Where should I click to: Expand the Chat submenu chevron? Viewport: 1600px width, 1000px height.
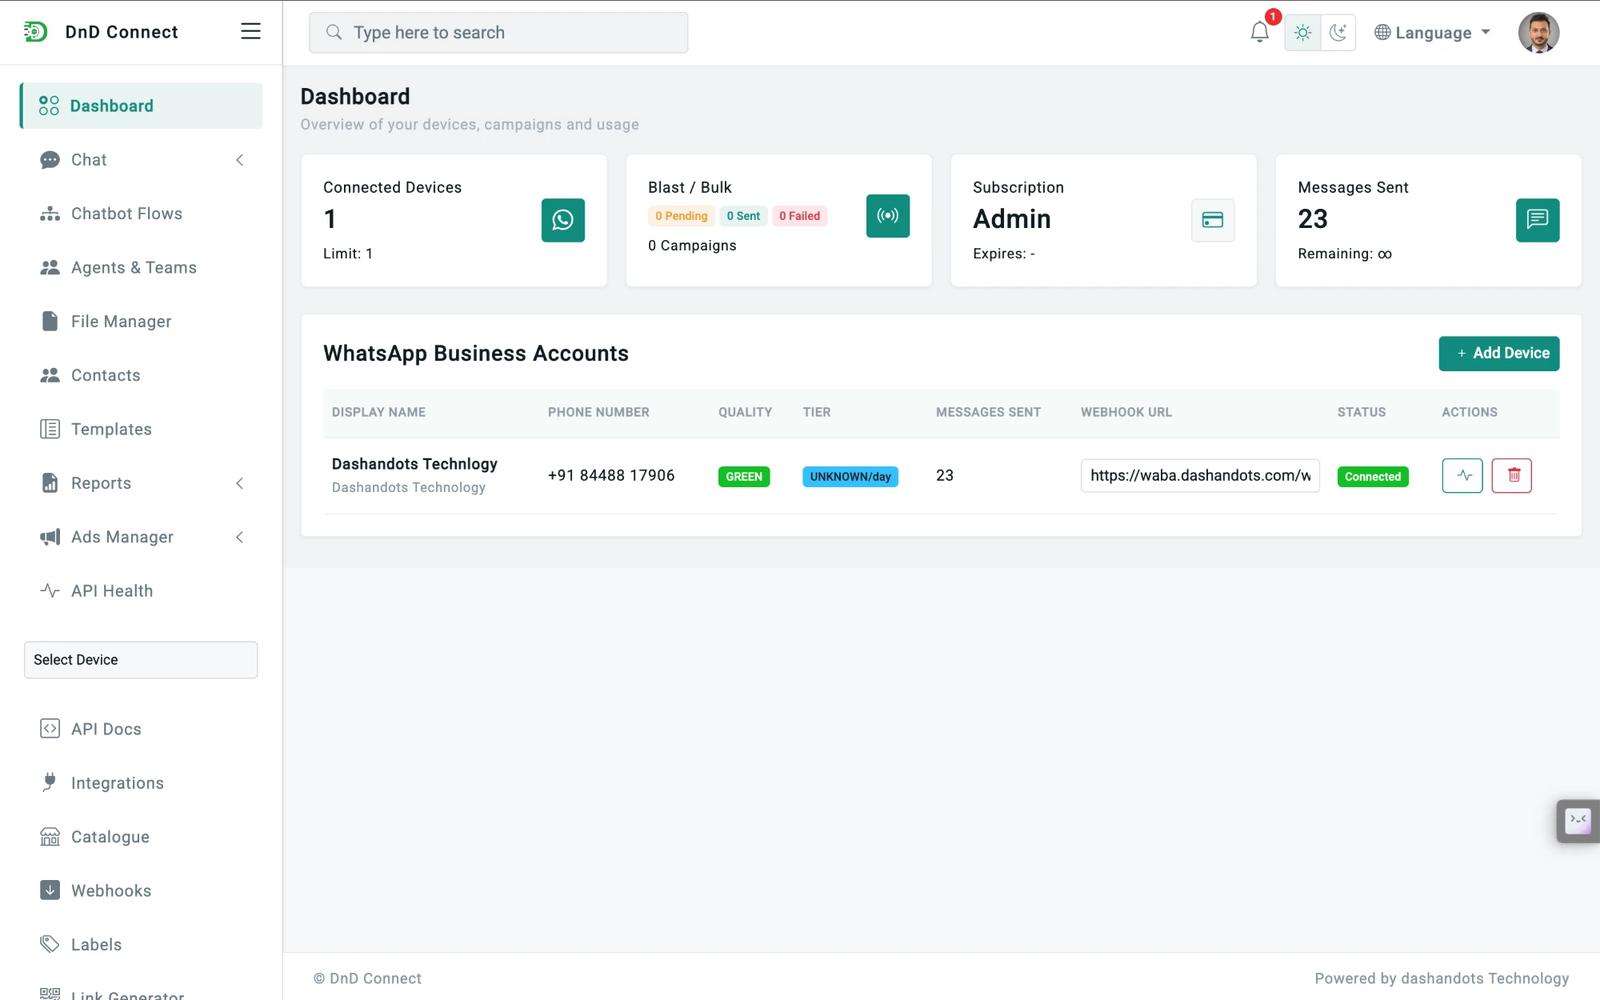pos(240,160)
